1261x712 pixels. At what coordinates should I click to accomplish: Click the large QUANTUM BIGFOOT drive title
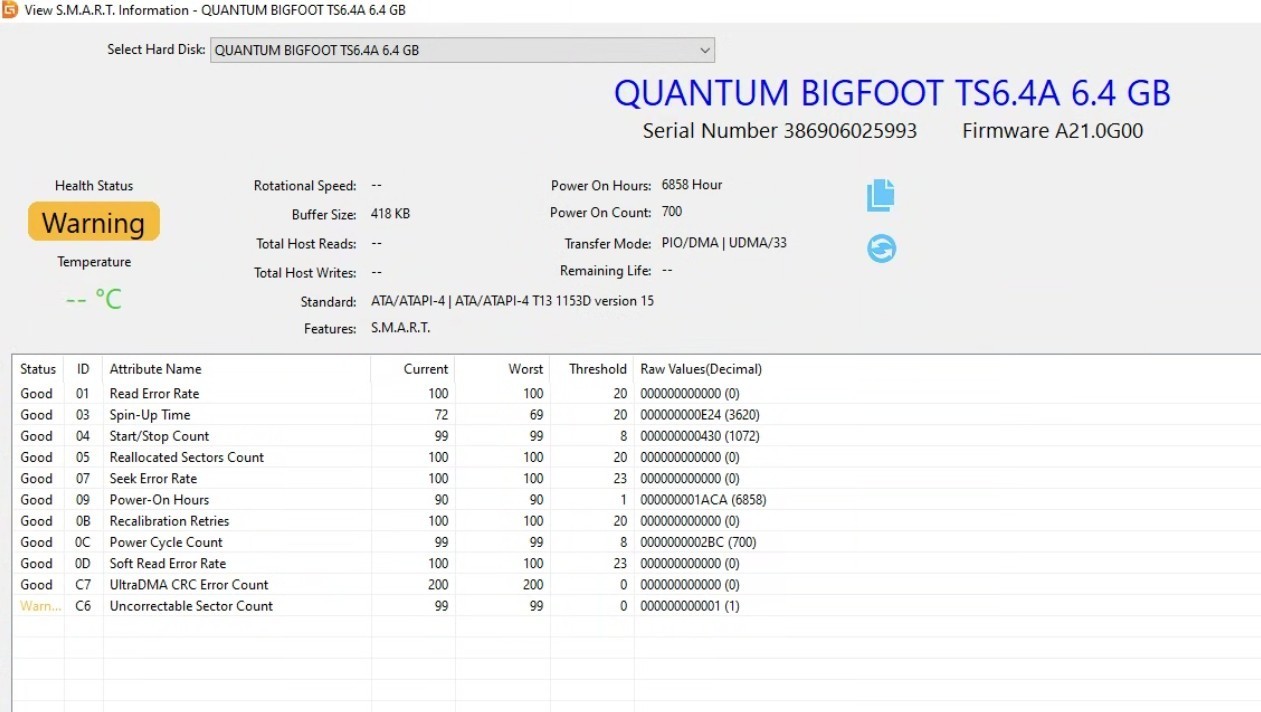click(892, 93)
